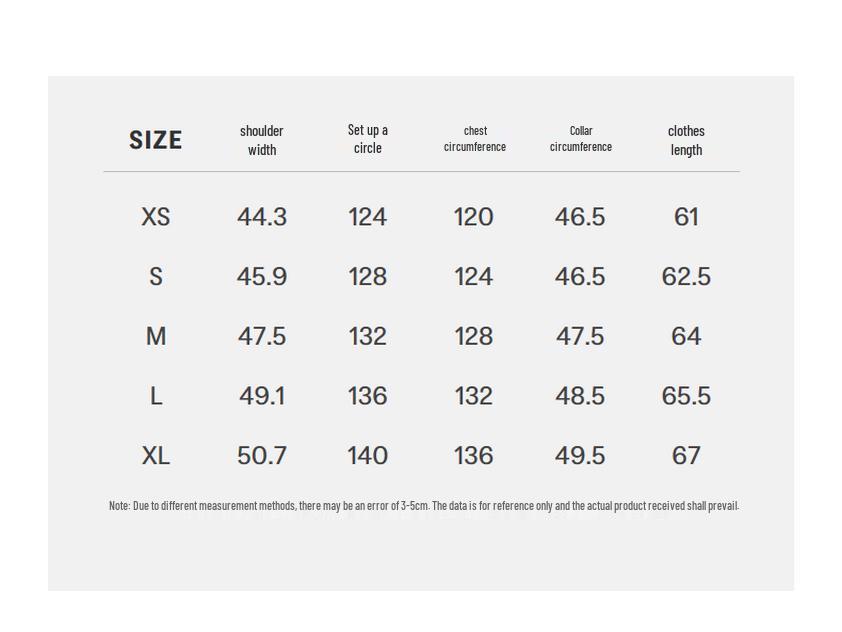
Task: Click the M size row label
Action: (x=156, y=337)
